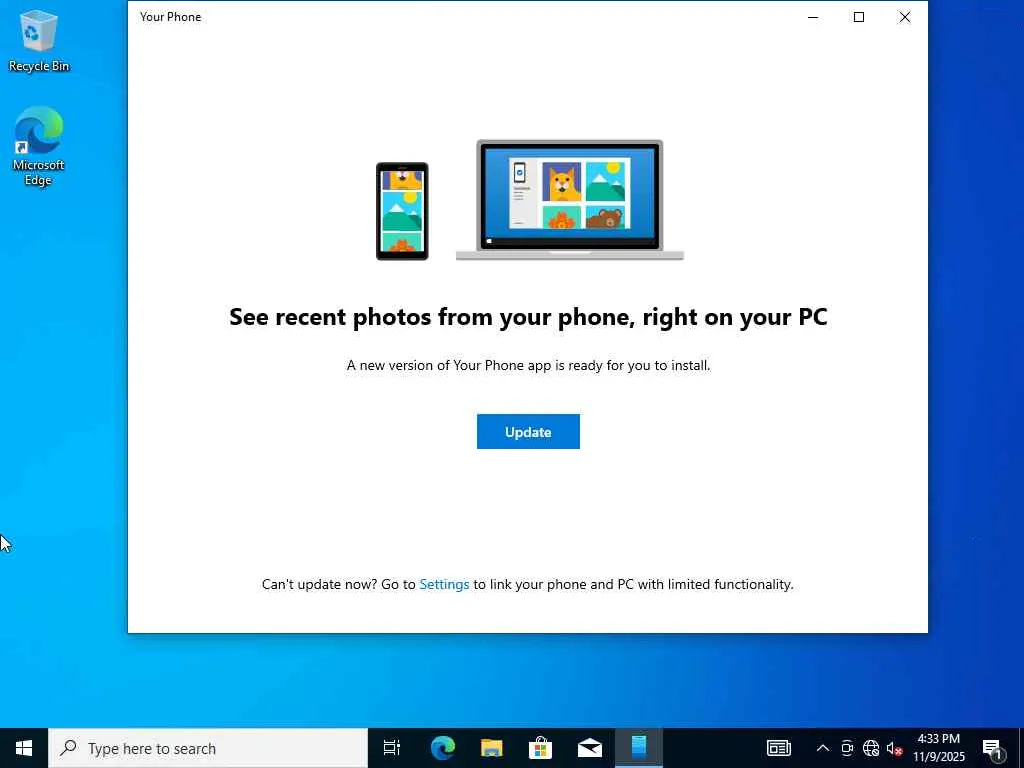
Task: Select the Your Phone taskbar icon
Action: tap(639, 748)
